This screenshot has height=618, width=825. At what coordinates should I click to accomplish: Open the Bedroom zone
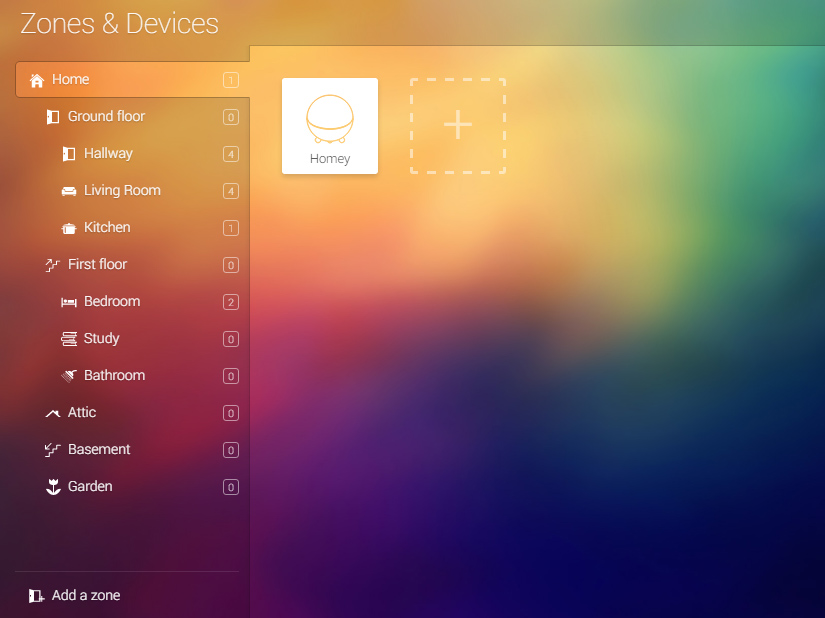(133, 301)
